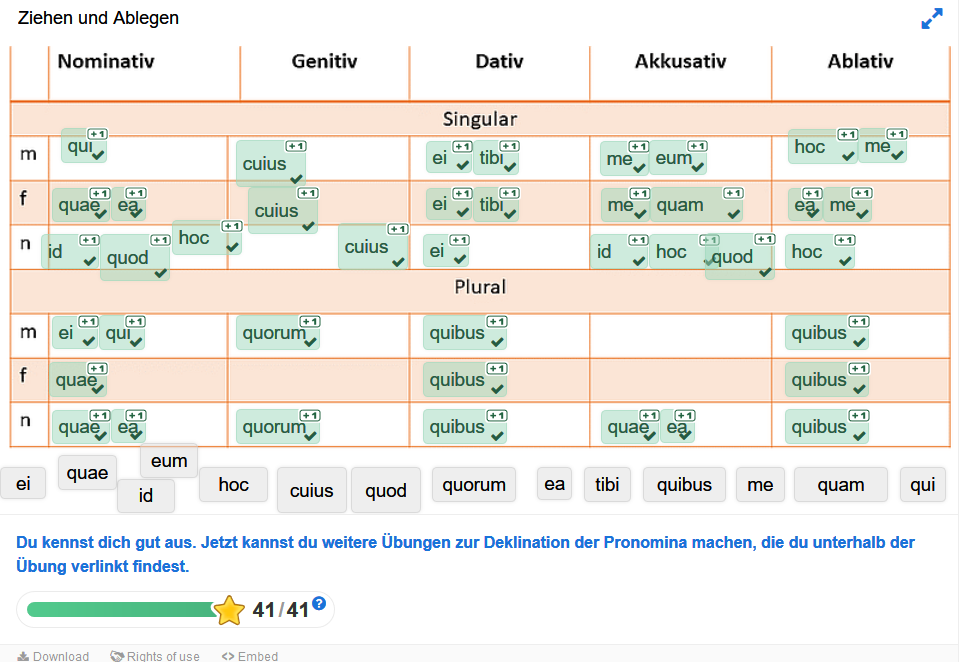
Task: Pick the 'quibus' tile from the bottom word bank
Action: tap(684, 485)
